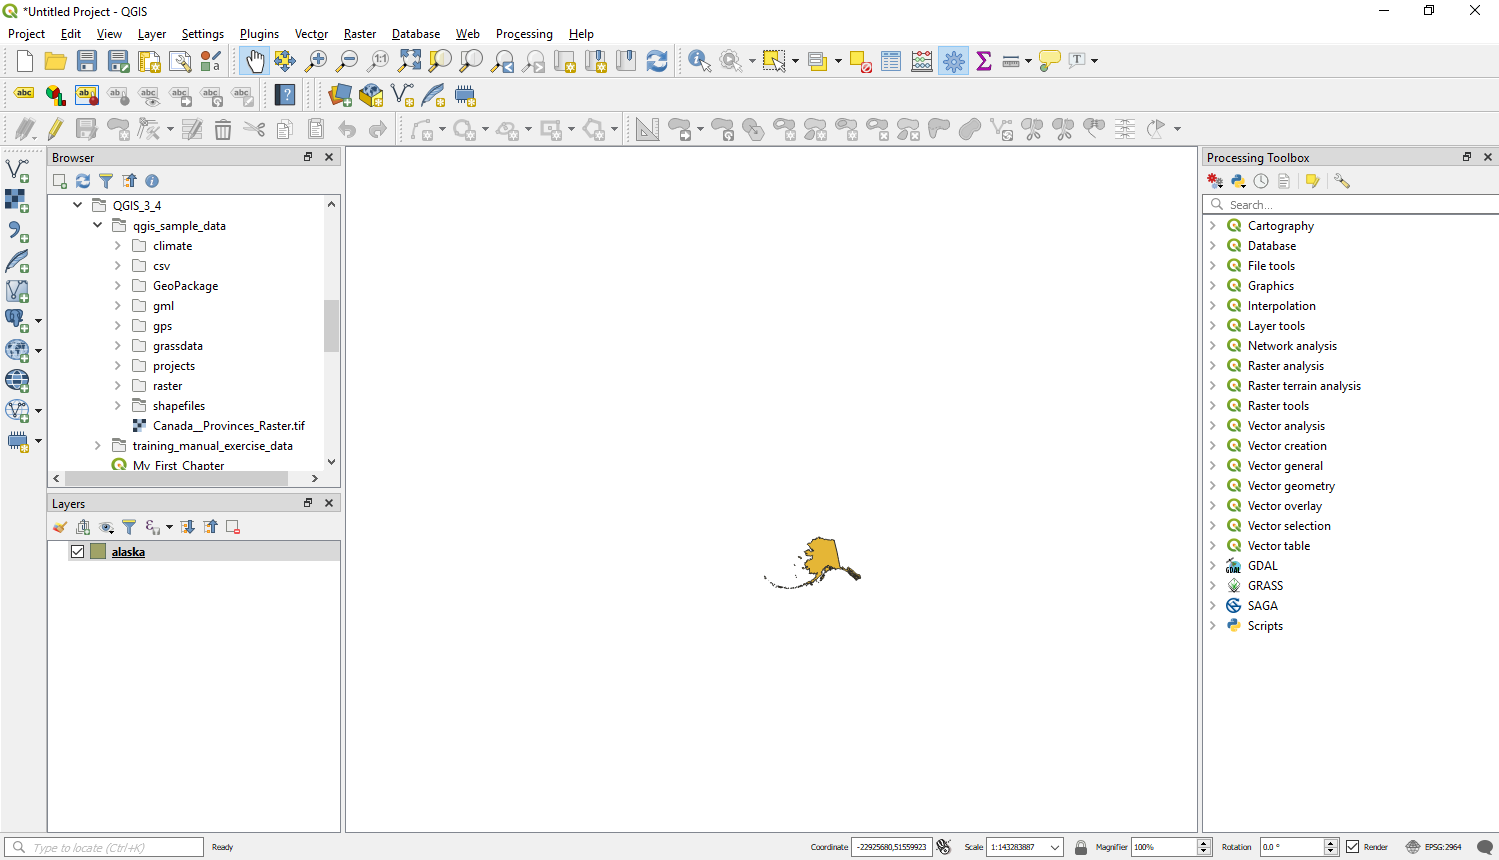The width and height of the screenshot is (1499, 860).
Task: Expand the shapefiles folder in Browser
Action: click(x=117, y=406)
